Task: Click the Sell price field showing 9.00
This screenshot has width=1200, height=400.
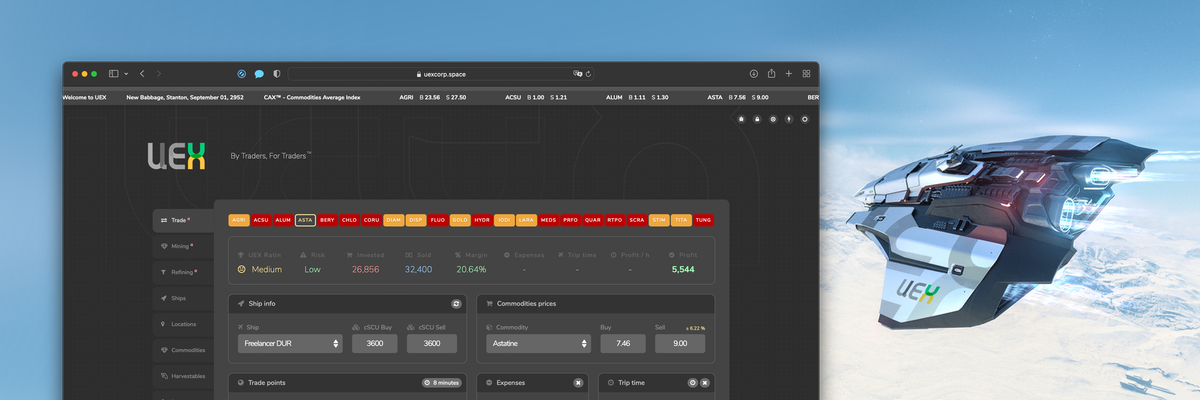Action: click(x=680, y=343)
